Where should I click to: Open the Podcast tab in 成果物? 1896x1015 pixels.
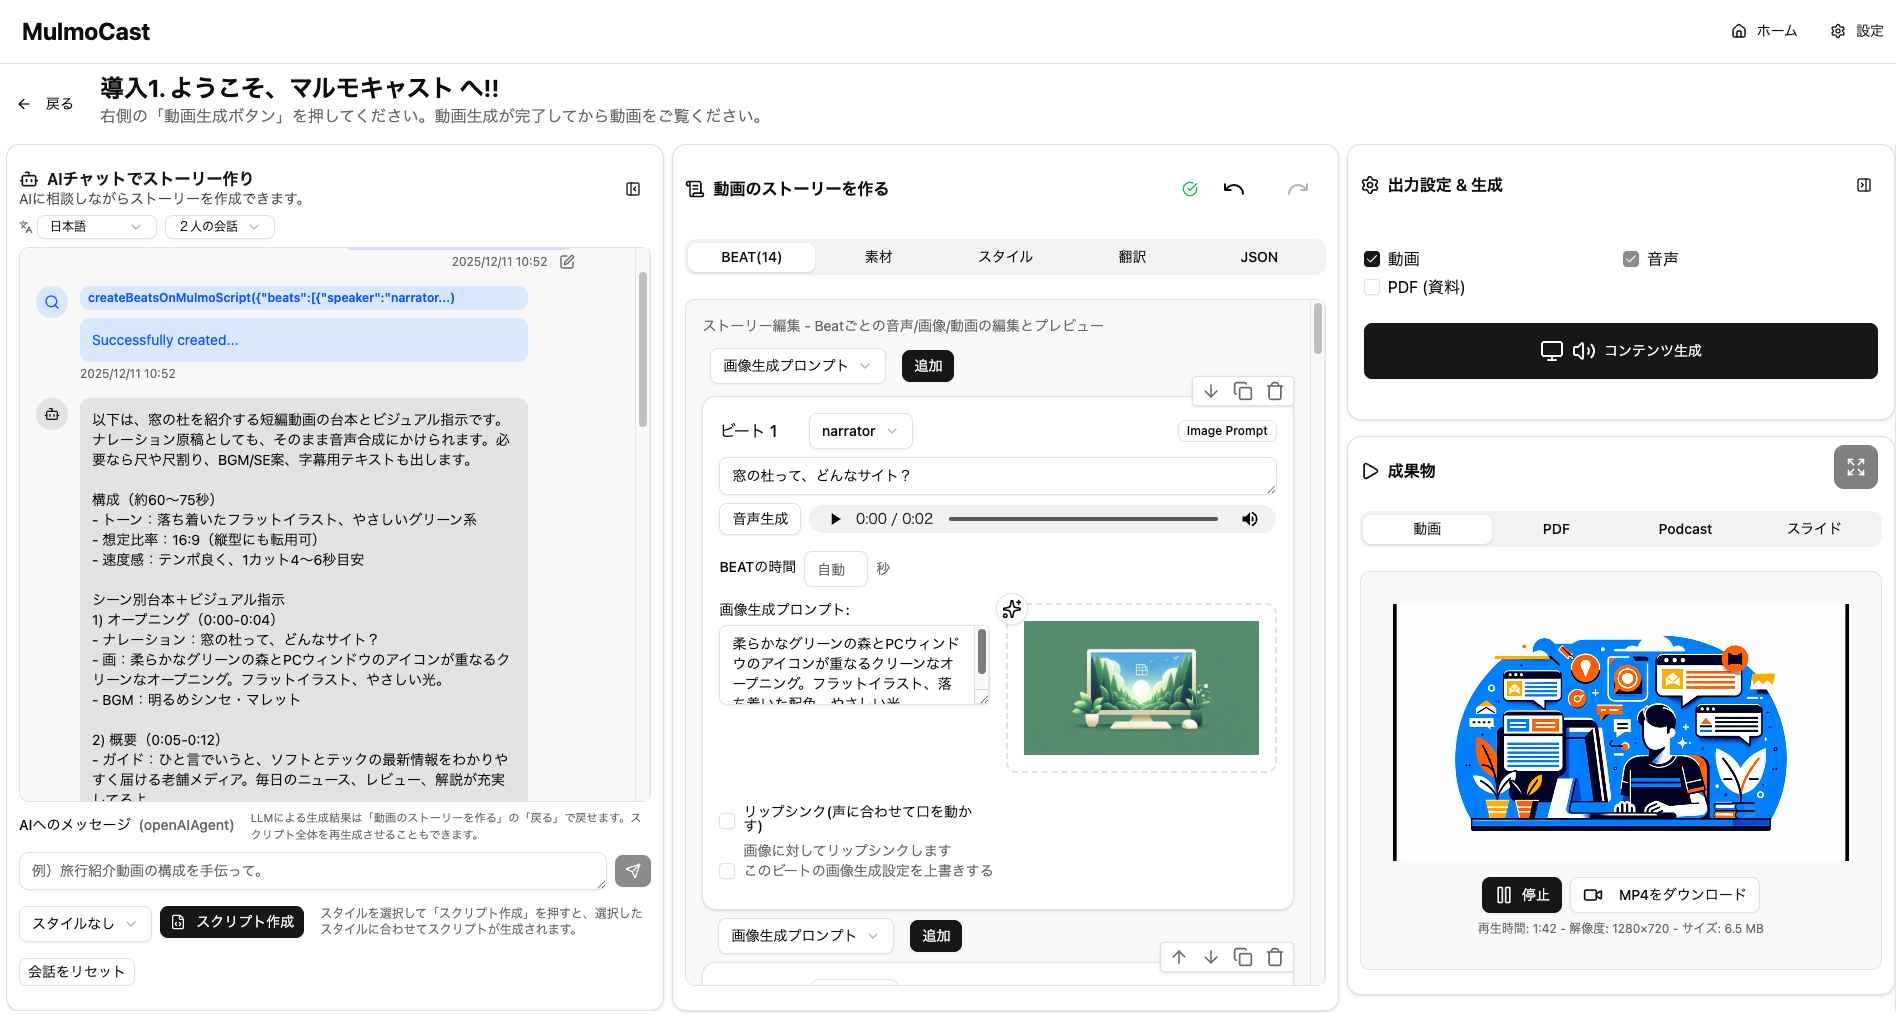pyautogui.click(x=1684, y=528)
